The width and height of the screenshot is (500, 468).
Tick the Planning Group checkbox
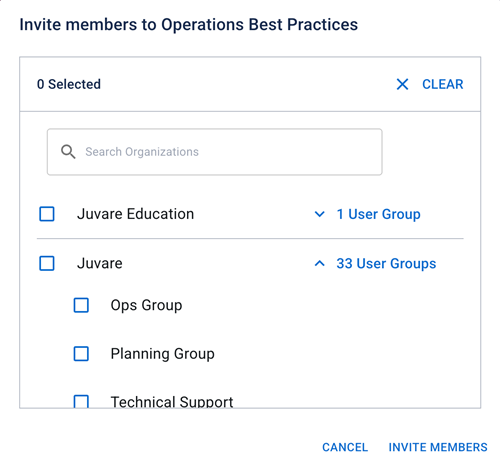pyautogui.click(x=81, y=354)
